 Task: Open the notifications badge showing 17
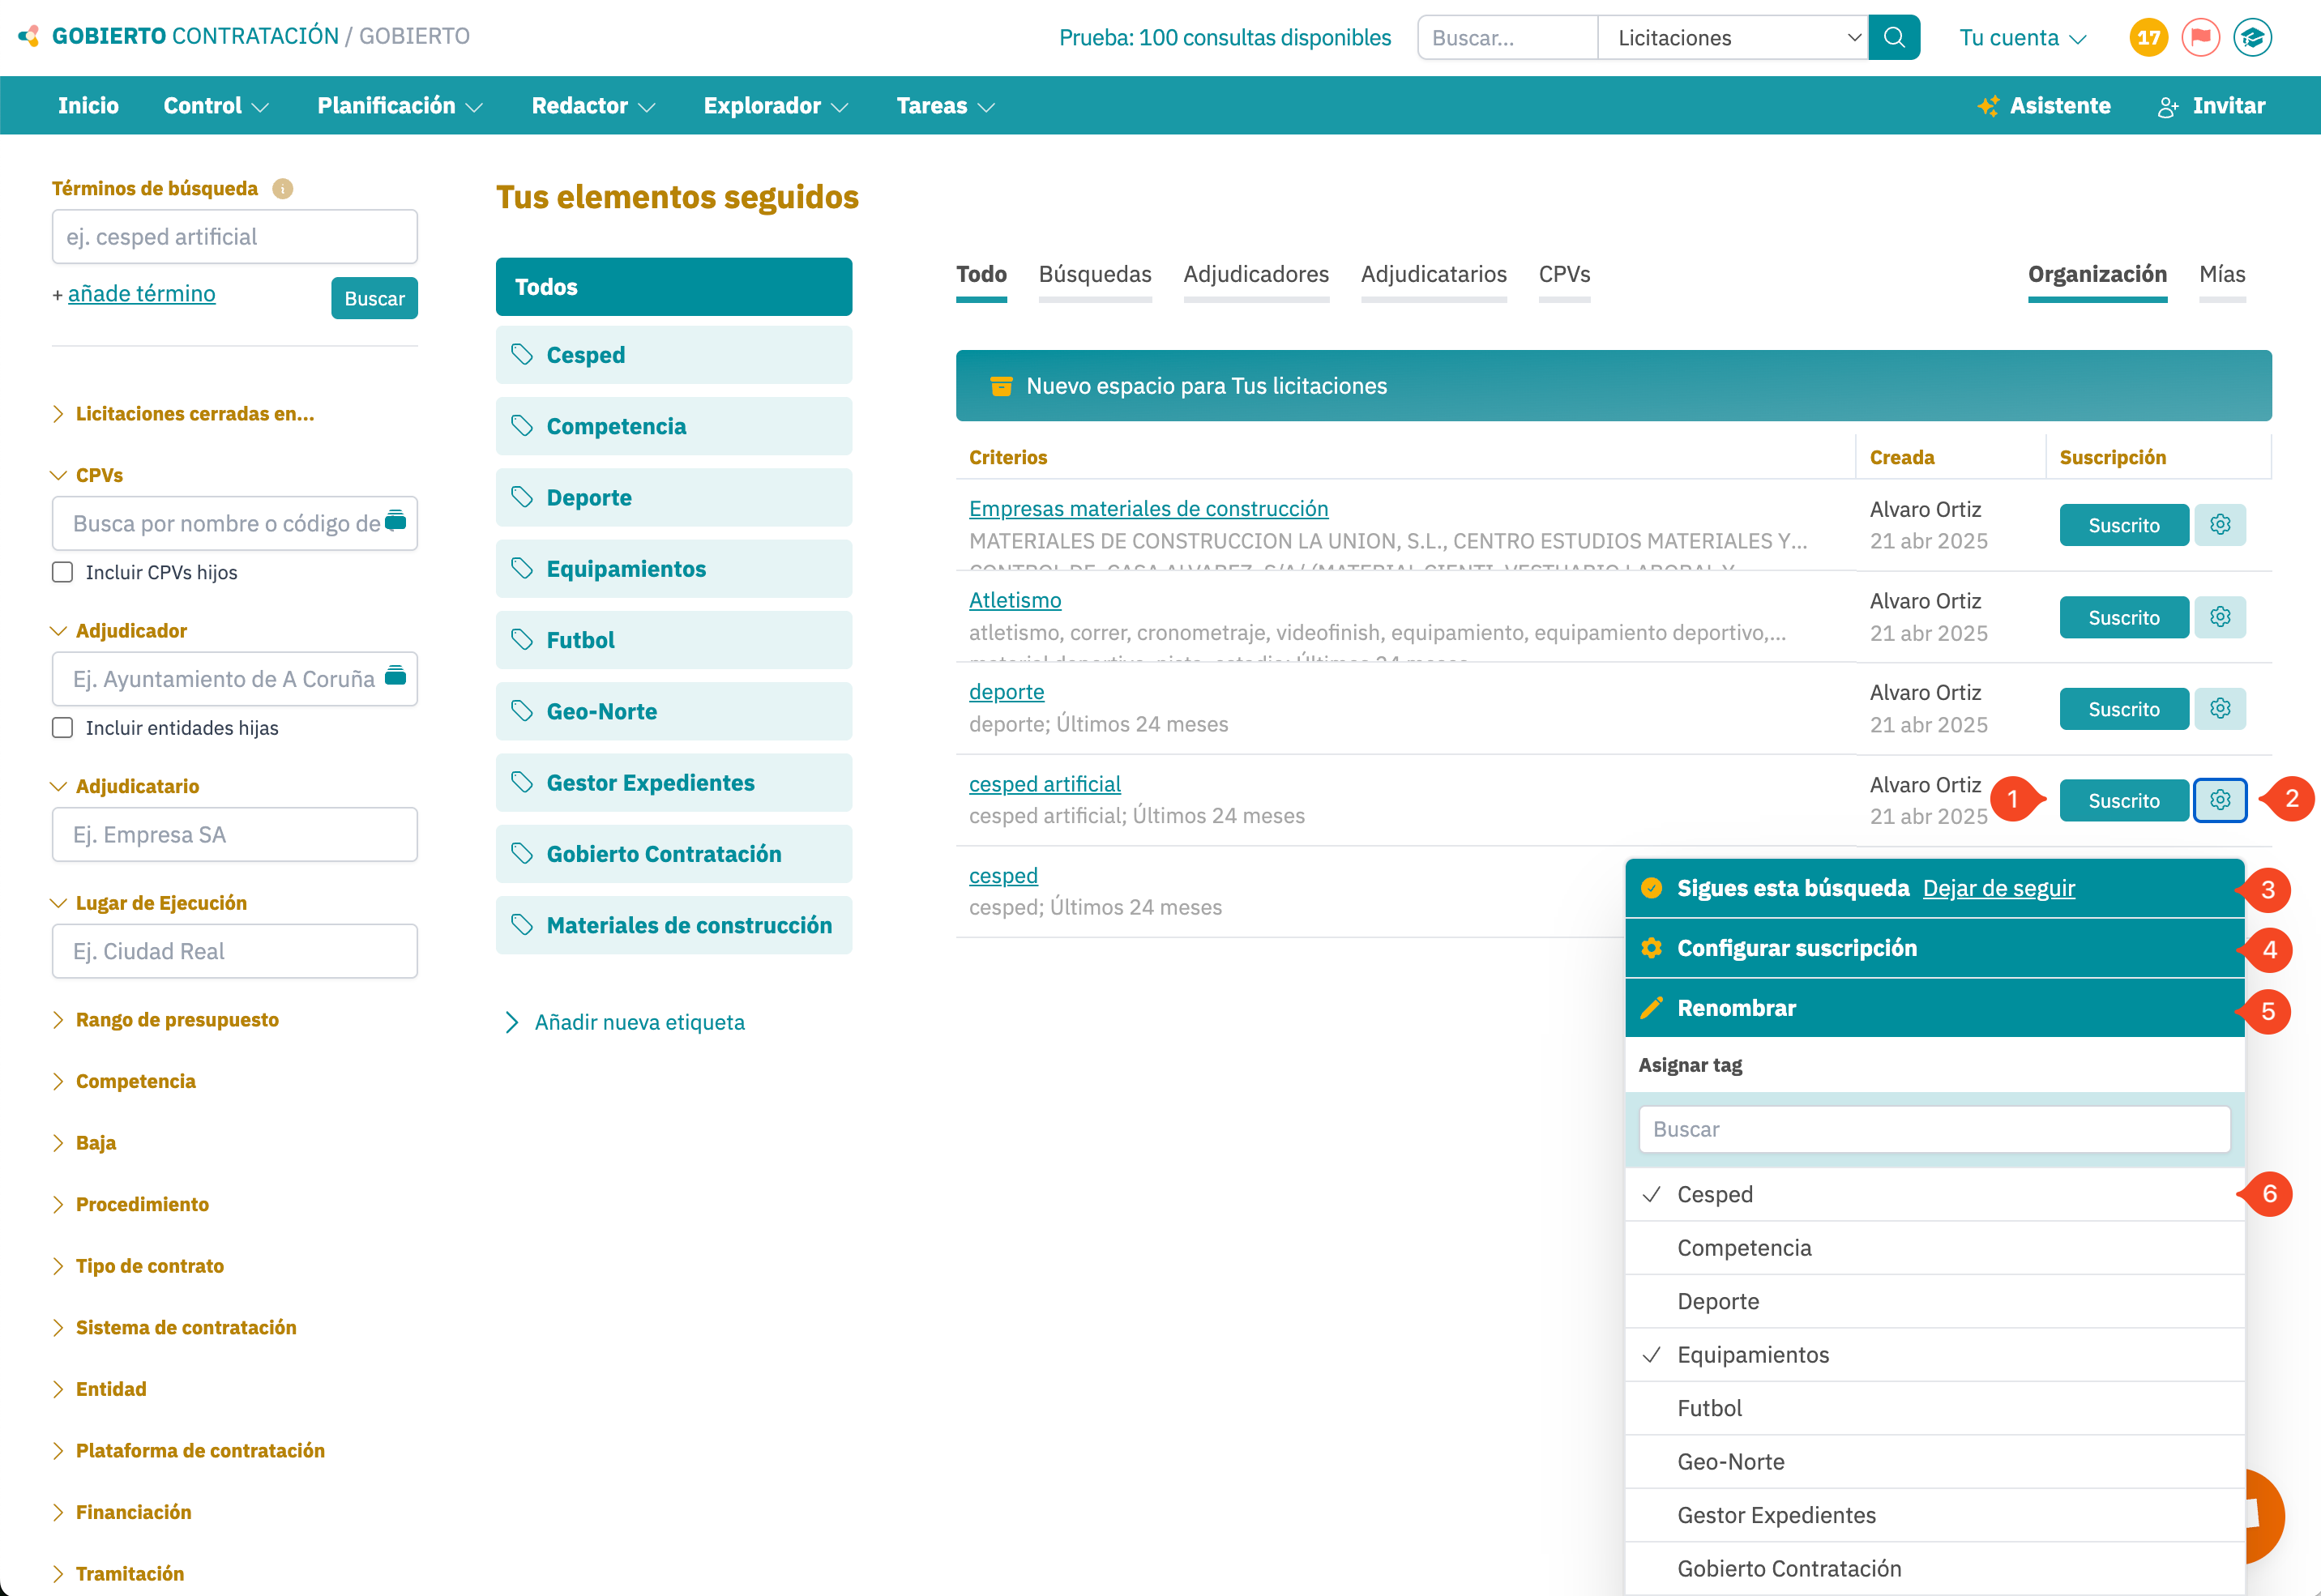[x=2148, y=38]
